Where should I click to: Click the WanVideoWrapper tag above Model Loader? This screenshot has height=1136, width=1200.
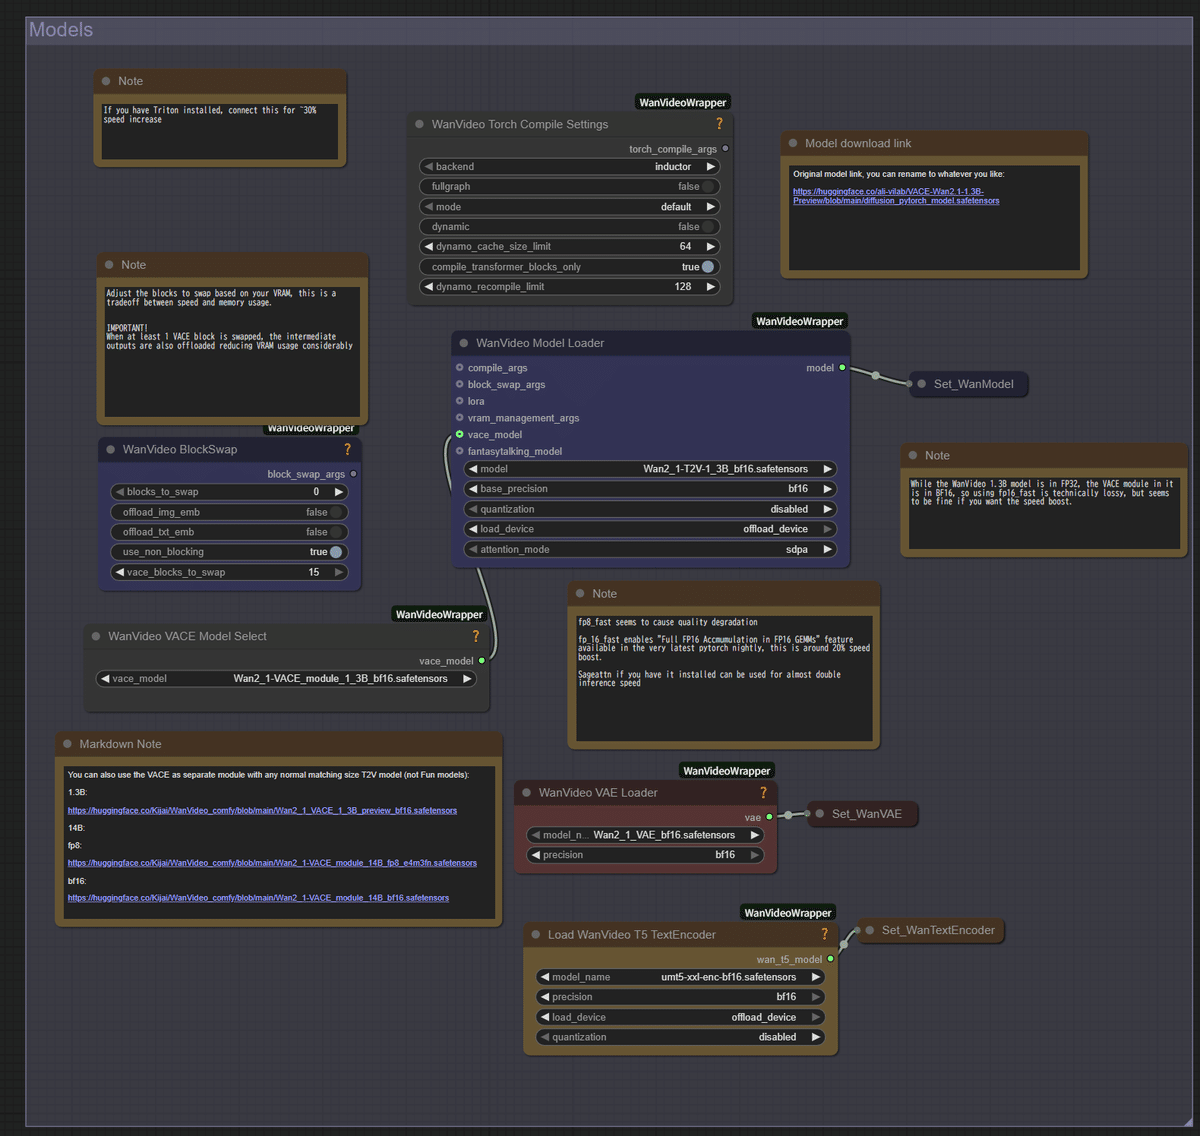pos(798,320)
